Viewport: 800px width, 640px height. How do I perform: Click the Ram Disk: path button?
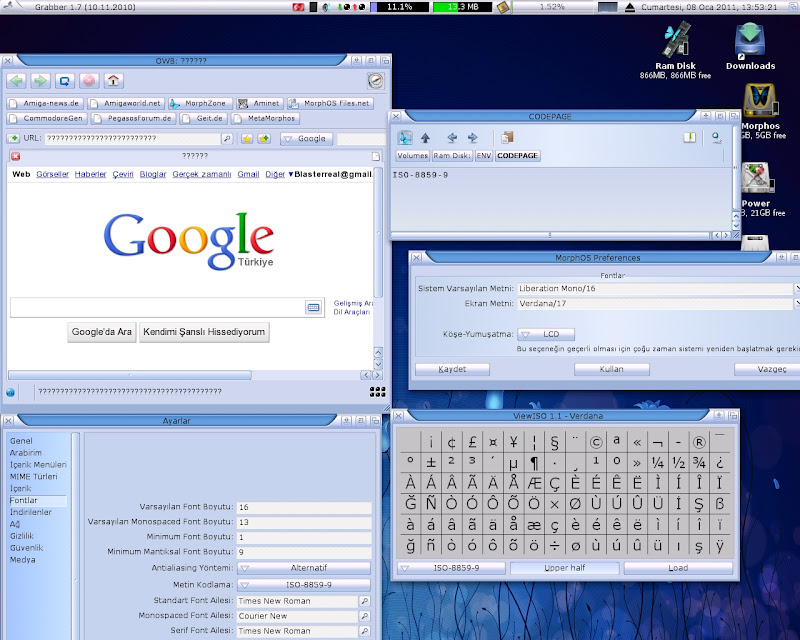tap(452, 156)
